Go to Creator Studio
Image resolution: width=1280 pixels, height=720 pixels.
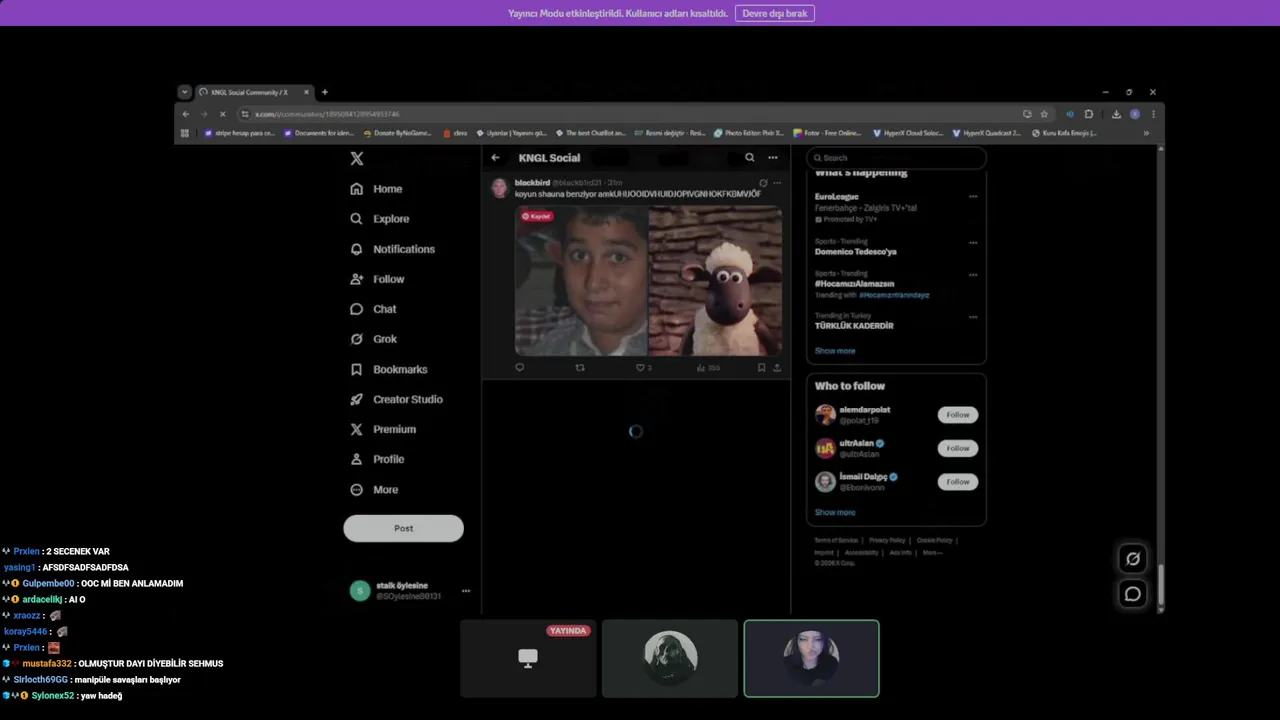[396, 399]
